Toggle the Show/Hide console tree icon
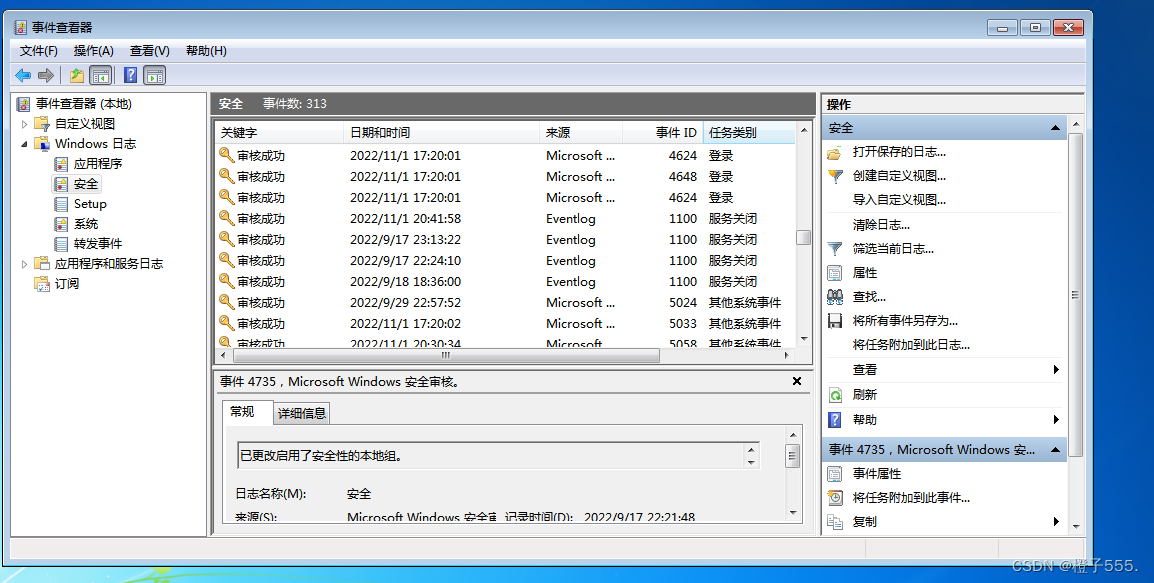The height and width of the screenshot is (583, 1154). (x=100, y=75)
